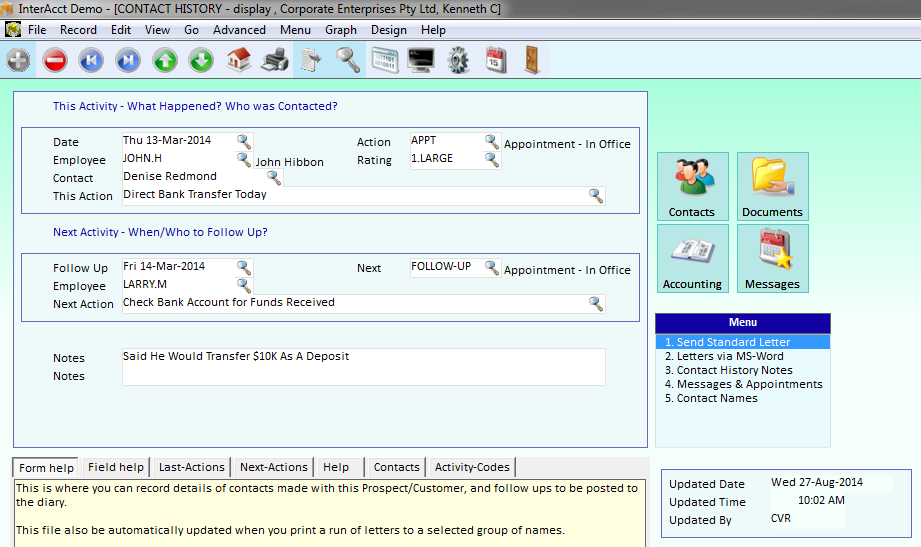The height and width of the screenshot is (547, 921).
Task: Click lookup magnifier in Next Action field
Action: click(x=596, y=303)
